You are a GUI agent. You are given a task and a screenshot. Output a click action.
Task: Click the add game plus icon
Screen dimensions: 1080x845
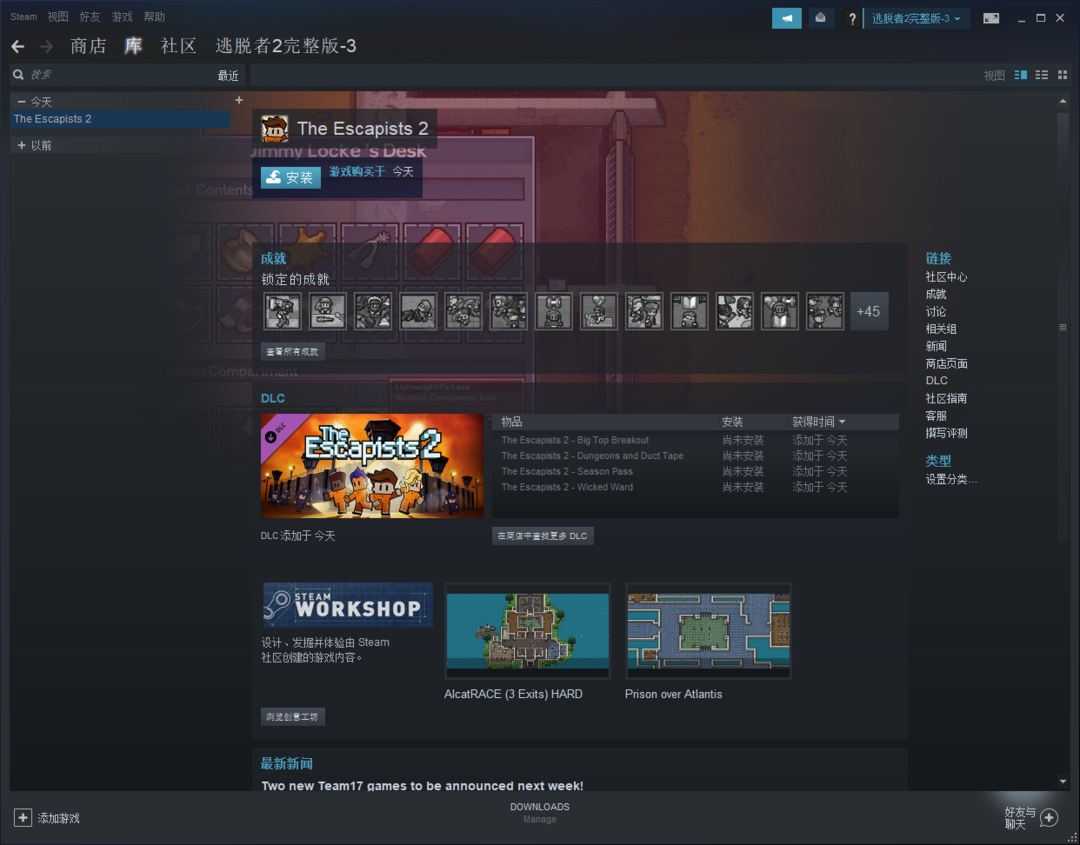click(23, 818)
